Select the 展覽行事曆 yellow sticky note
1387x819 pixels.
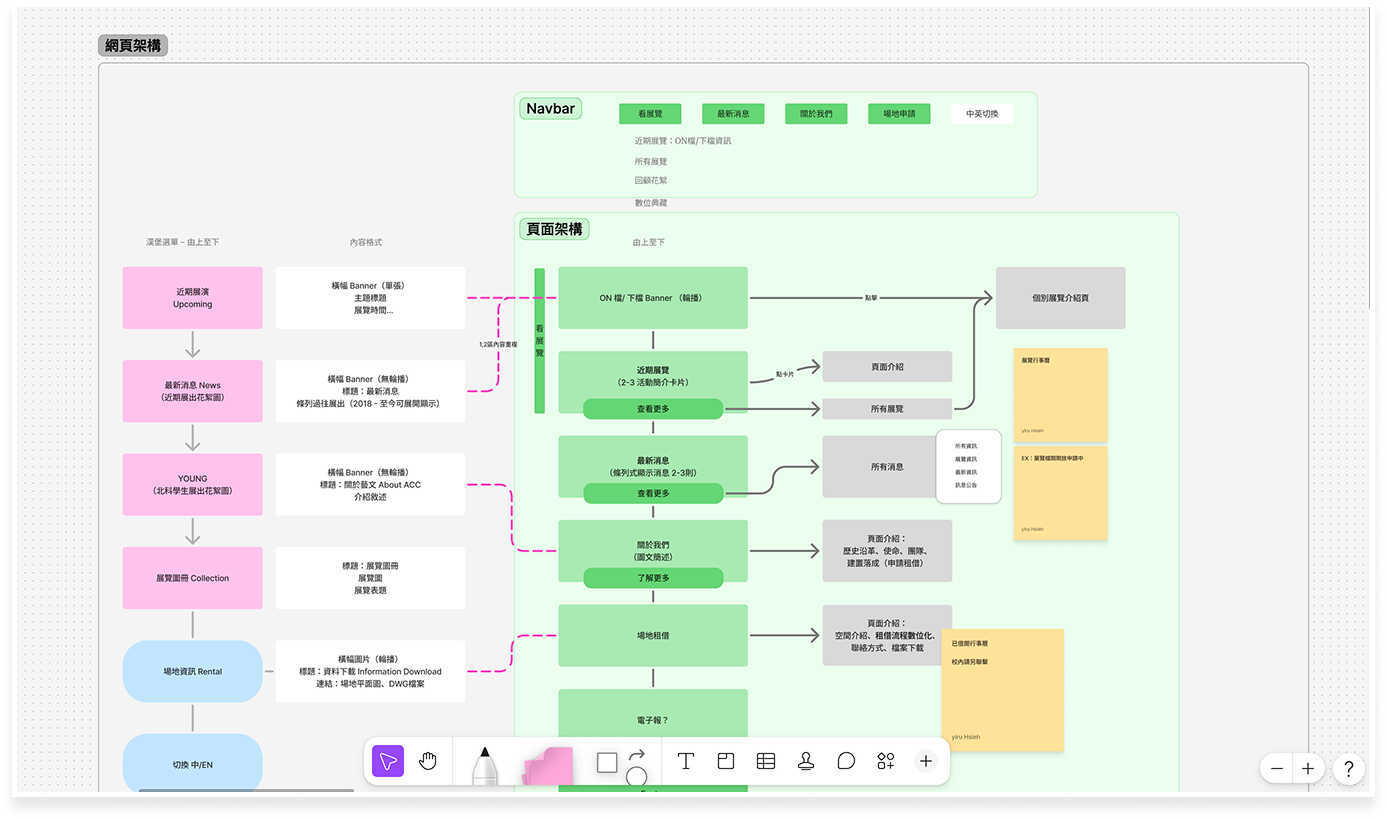[1061, 395]
